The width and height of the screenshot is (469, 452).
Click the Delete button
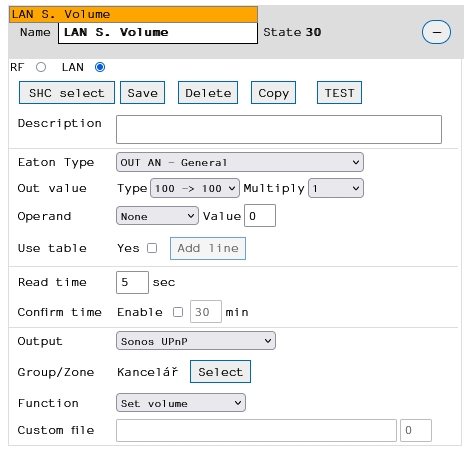point(208,93)
